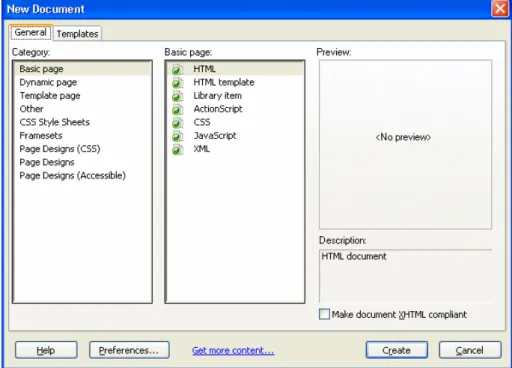Cancel the New Document dialog
Viewport: 512px width, 368px height.
click(470, 350)
